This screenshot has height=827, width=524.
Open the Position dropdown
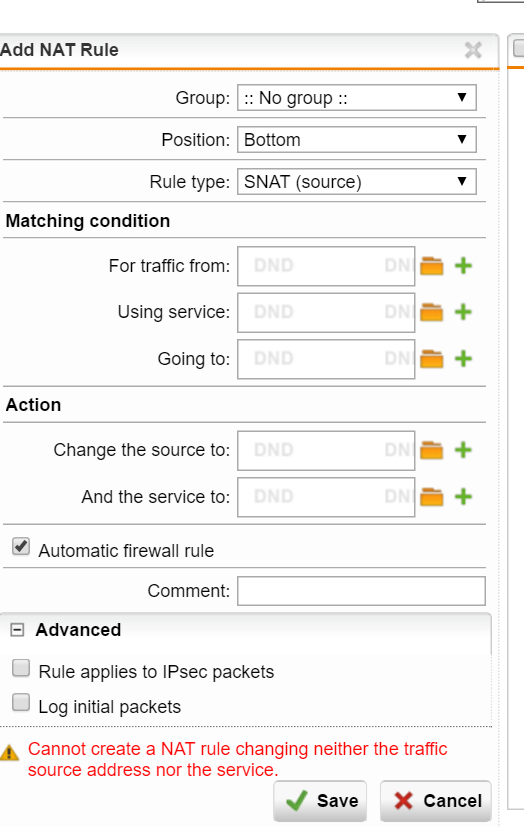pyautogui.click(x=357, y=140)
